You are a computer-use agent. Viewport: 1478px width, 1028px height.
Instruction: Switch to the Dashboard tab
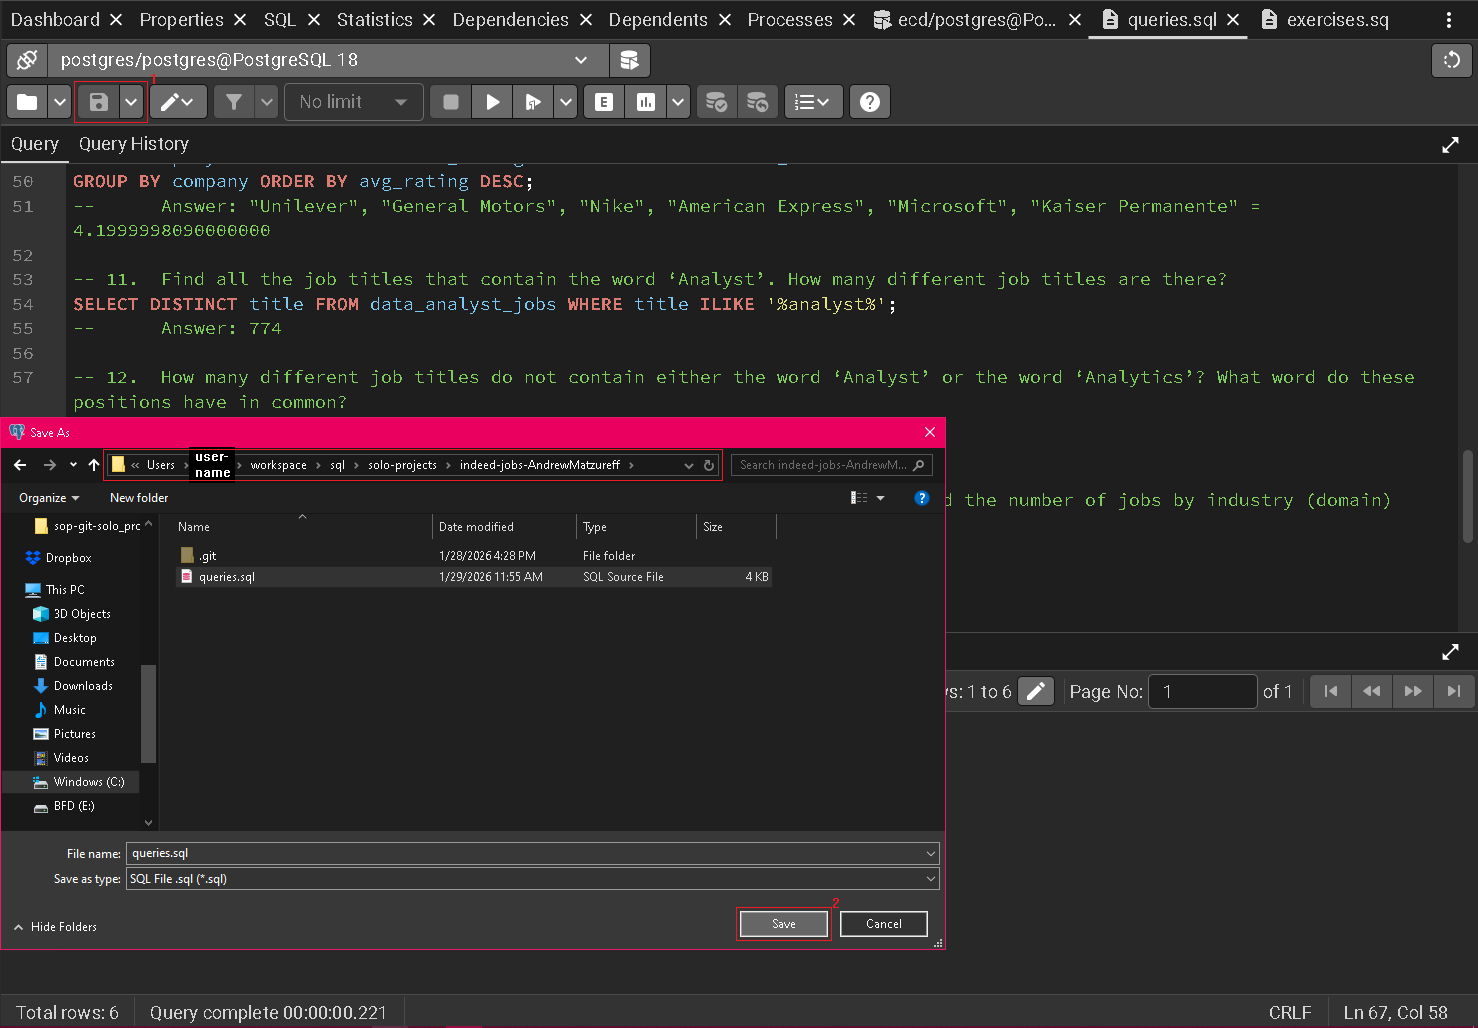click(x=55, y=20)
